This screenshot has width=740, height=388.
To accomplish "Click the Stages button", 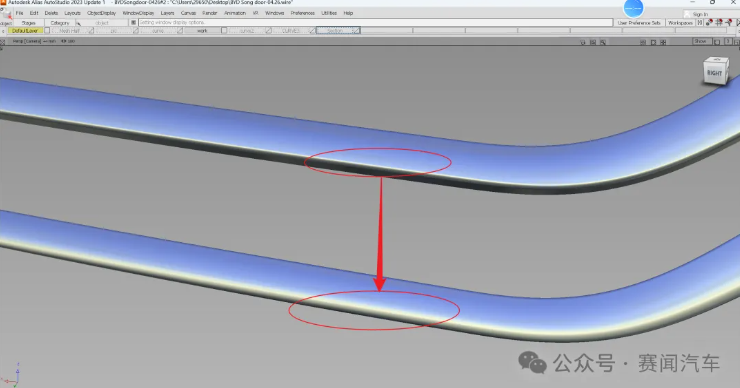I will click(x=28, y=23).
